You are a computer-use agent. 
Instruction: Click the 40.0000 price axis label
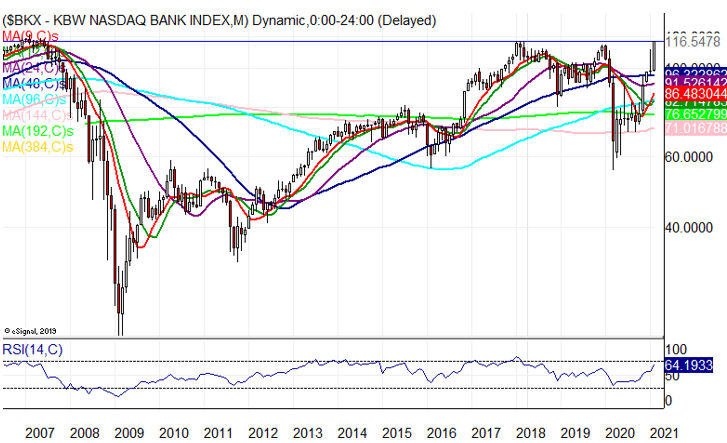(x=689, y=227)
